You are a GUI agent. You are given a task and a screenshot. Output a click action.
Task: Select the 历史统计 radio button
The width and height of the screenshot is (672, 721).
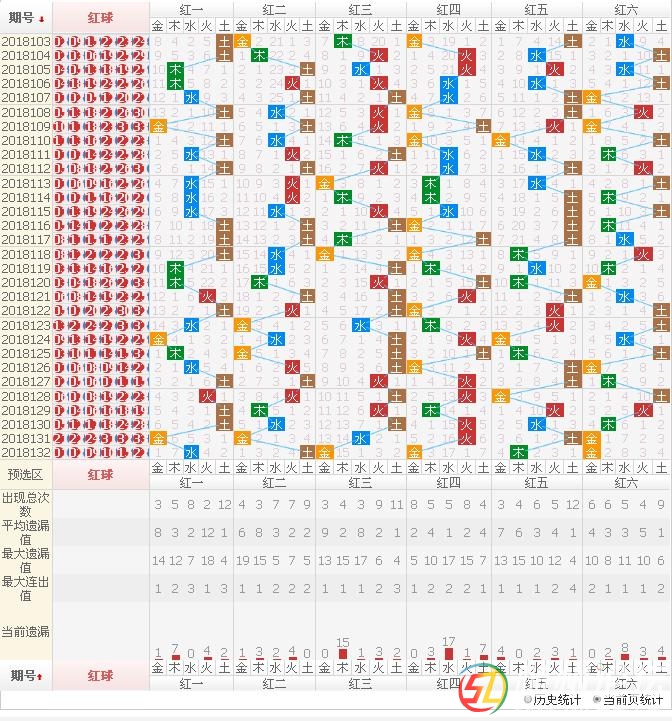coord(528,700)
